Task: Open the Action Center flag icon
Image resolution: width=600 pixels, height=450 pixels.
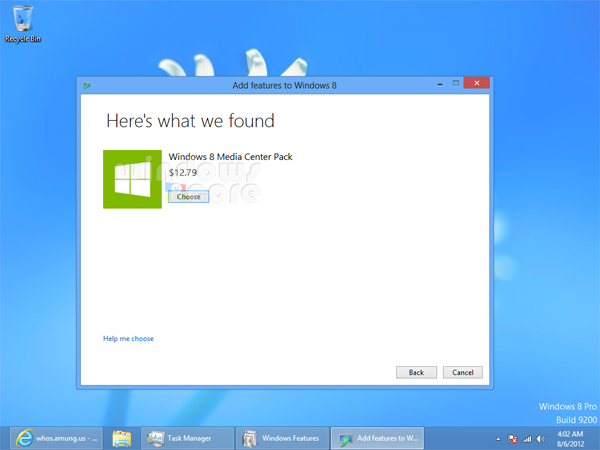Action: [x=513, y=439]
